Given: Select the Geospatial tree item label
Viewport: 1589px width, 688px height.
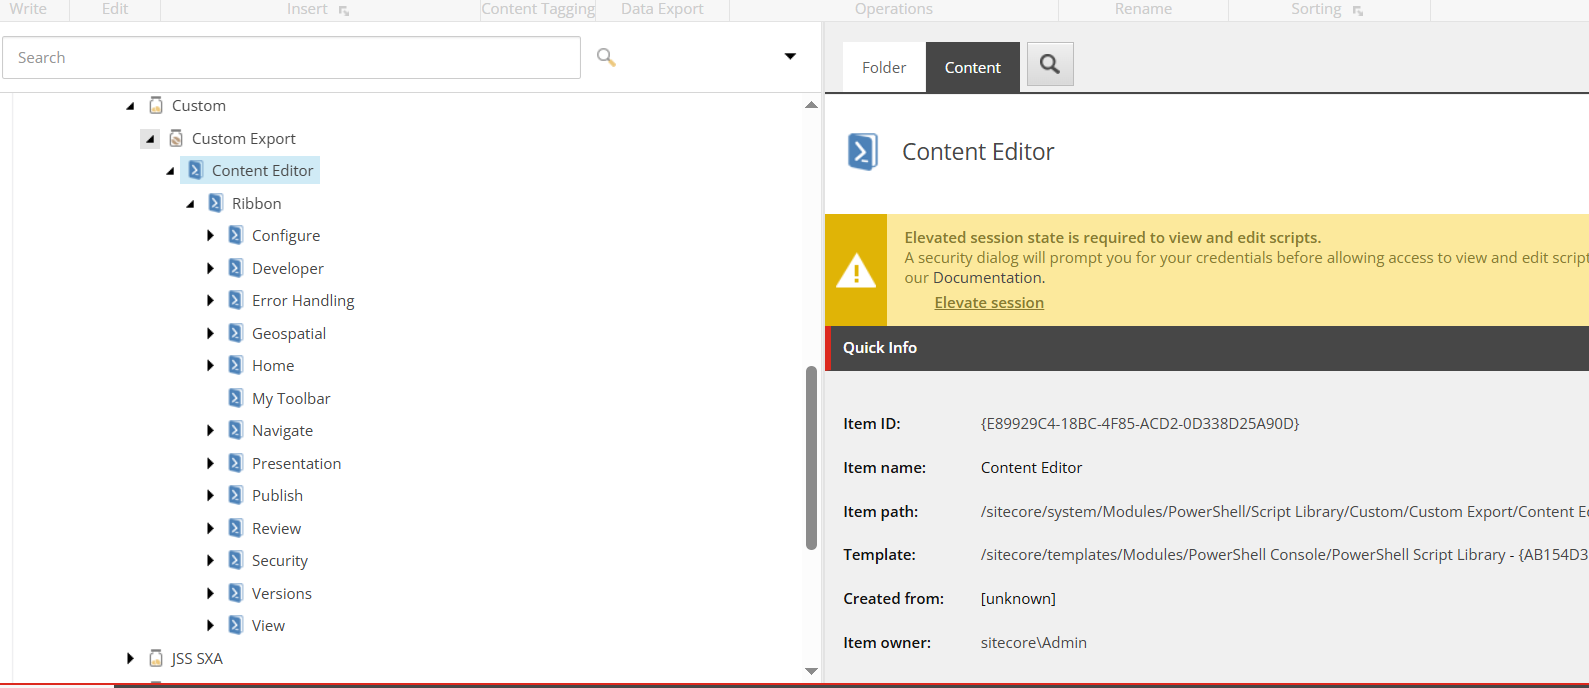Looking at the screenshot, I should pos(289,333).
